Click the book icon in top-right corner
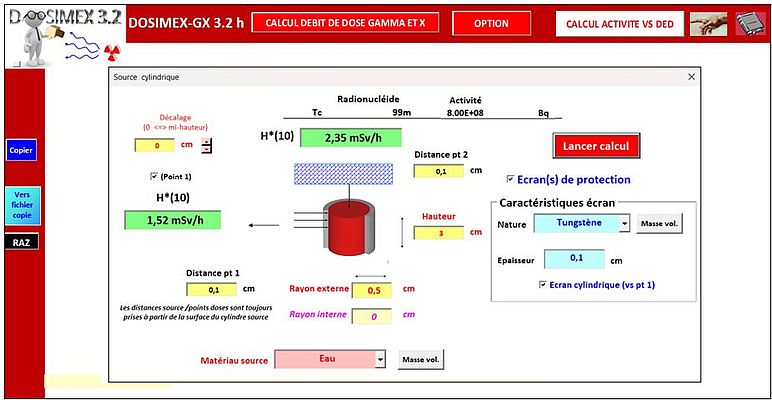This screenshot has width=772, height=400. pyautogui.click(x=749, y=24)
